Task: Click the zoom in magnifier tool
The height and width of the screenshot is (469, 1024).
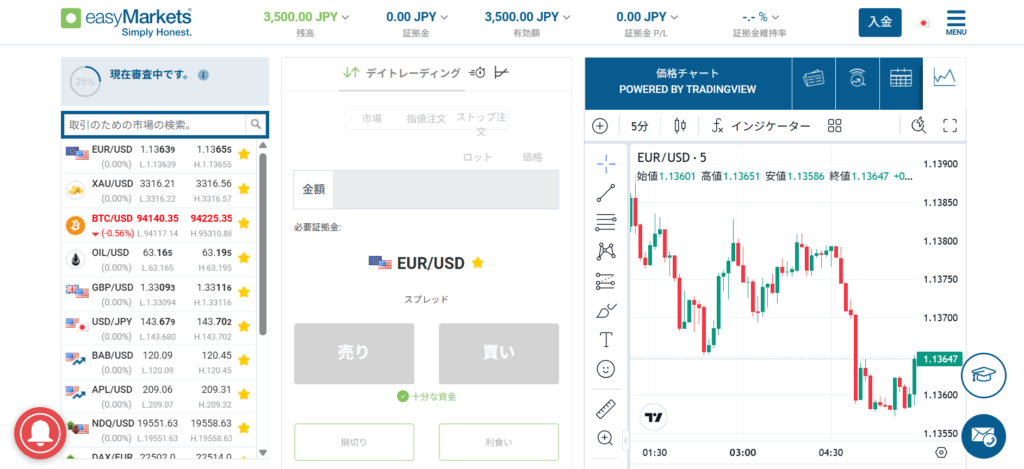Action: pos(605,437)
